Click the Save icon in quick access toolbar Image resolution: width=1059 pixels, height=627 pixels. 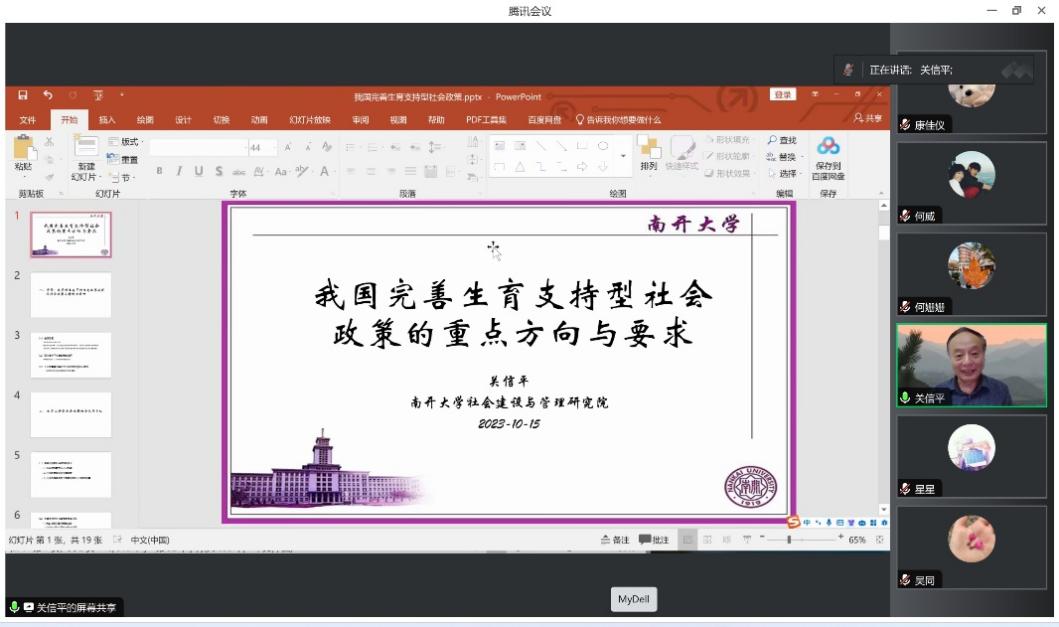click(x=22, y=96)
